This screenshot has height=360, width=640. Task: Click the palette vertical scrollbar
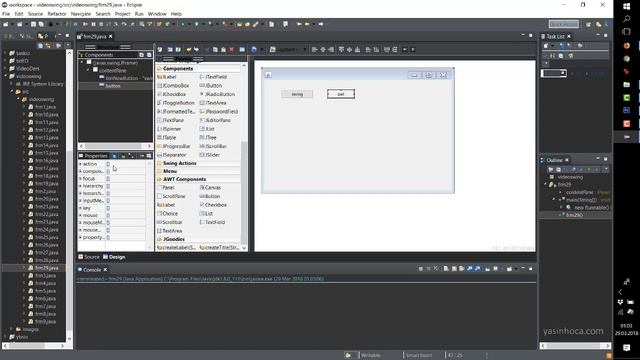click(x=244, y=192)
